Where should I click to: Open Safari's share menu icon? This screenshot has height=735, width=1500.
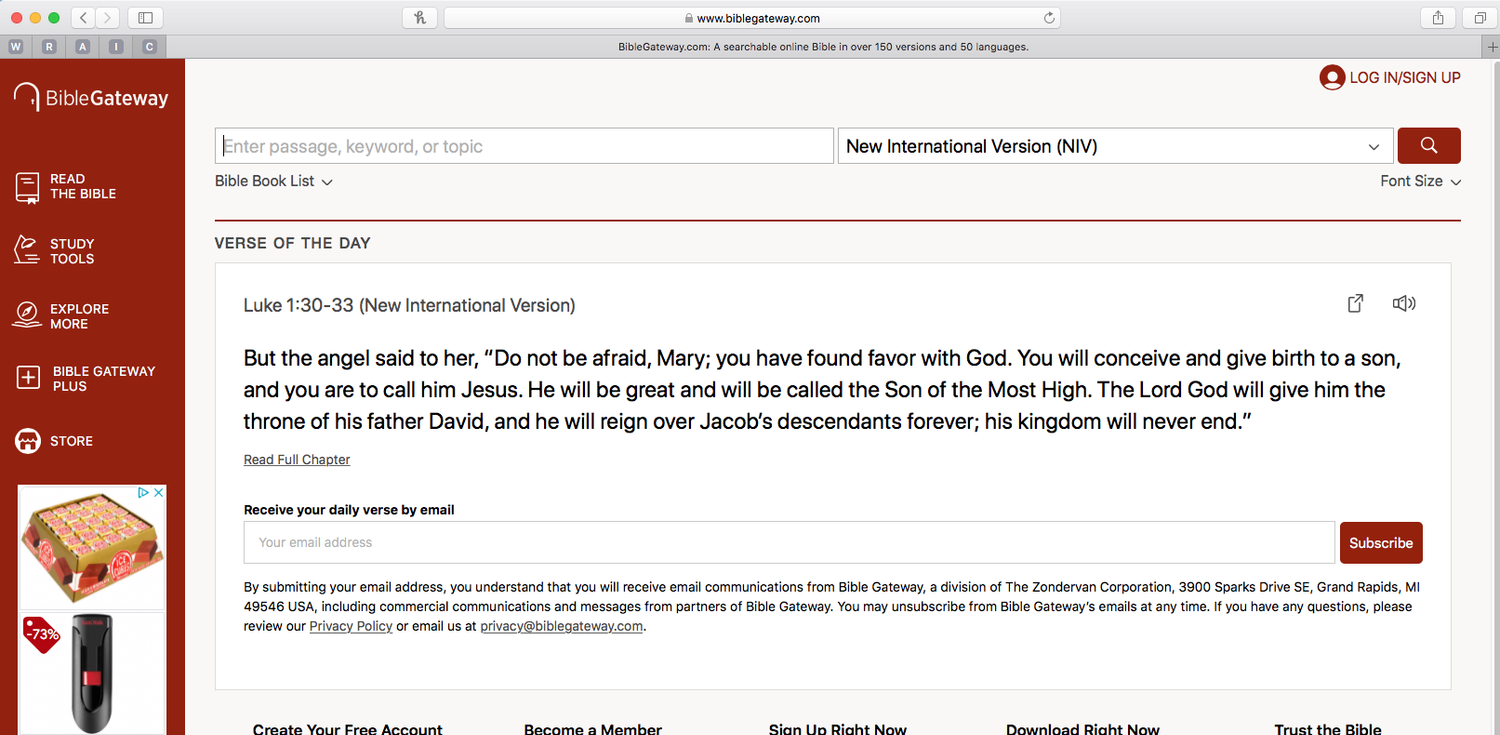[x=1438, y=18]
